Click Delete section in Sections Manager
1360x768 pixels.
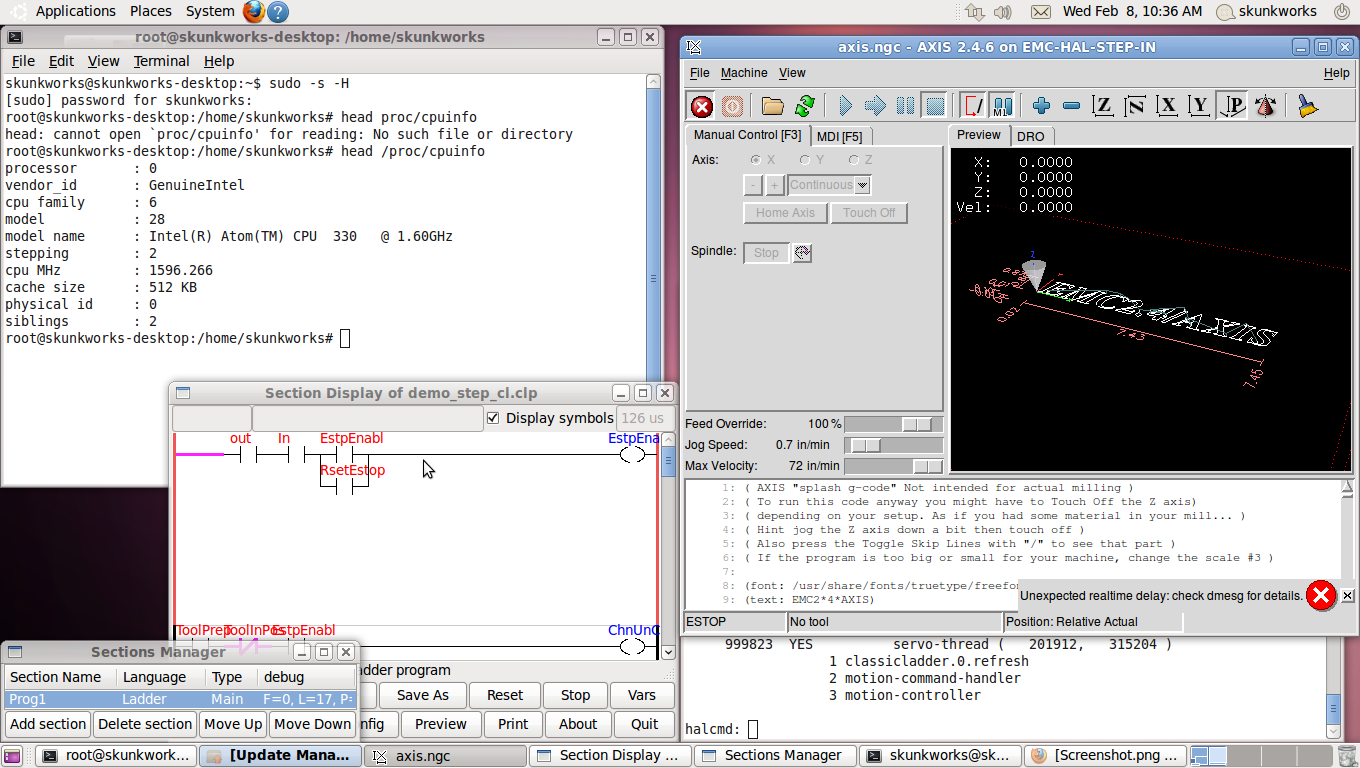pos(145,724)
